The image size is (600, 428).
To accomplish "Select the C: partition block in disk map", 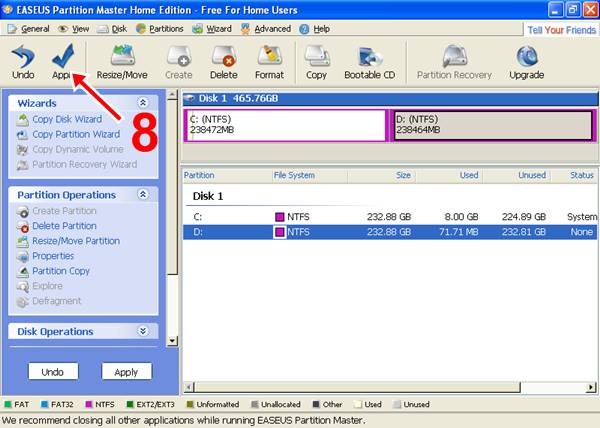I will coord(285,125).
